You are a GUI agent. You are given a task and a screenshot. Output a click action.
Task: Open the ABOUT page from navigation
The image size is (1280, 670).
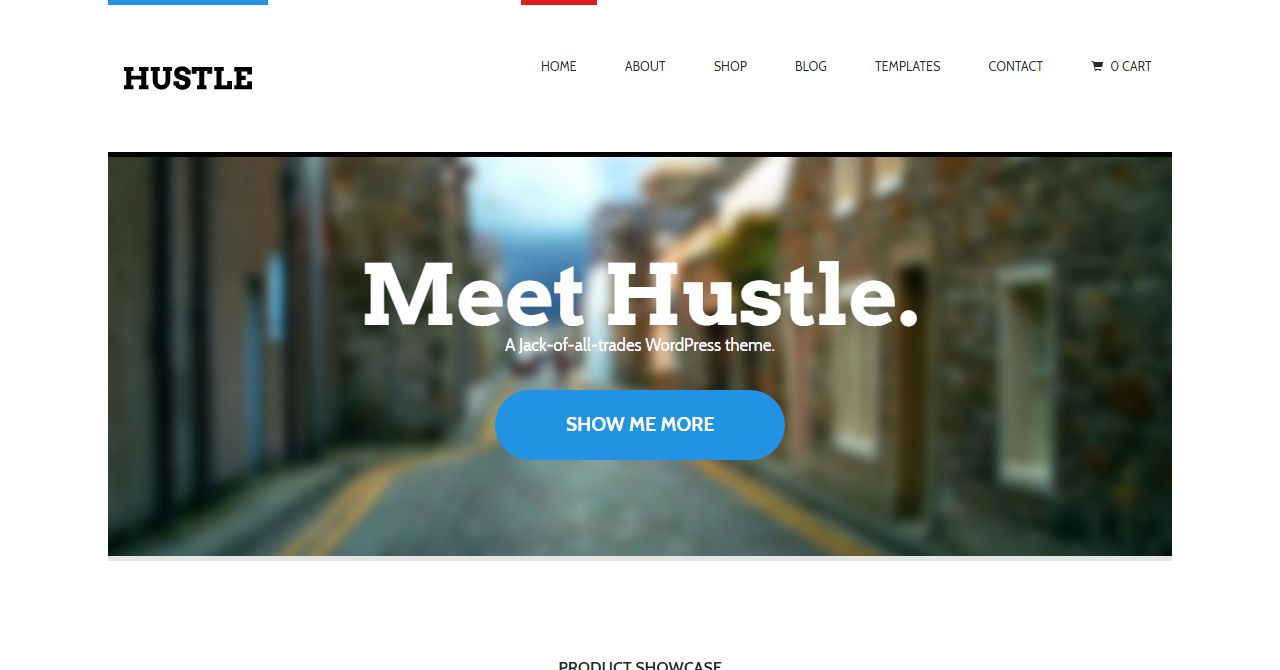click(x=645, y=66)
